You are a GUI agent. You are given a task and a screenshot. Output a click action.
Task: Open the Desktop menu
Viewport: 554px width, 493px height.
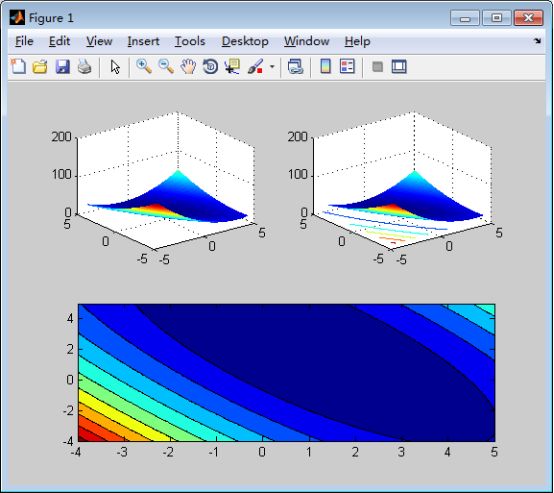[x=245, y=41]
